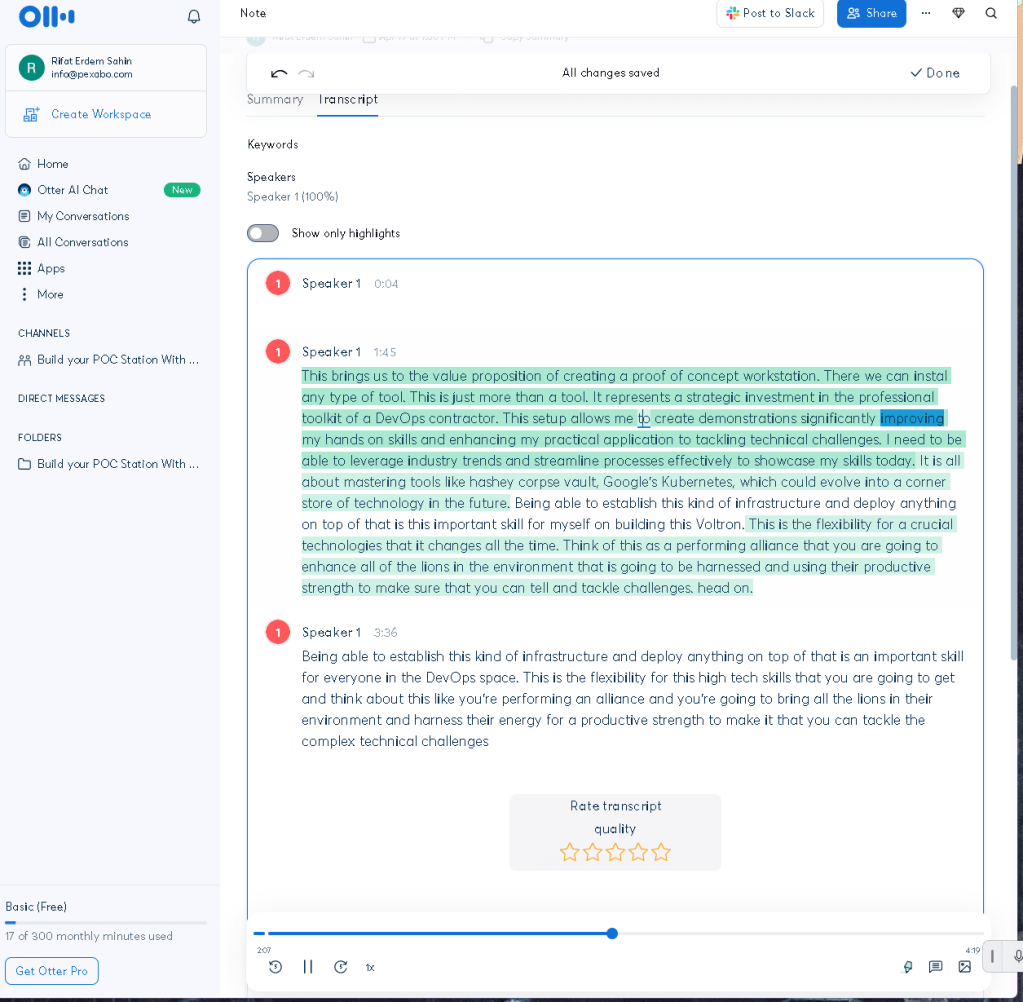1023x1002 pixels.
Task: Click the Note title in header
Action: click(253, 13)
